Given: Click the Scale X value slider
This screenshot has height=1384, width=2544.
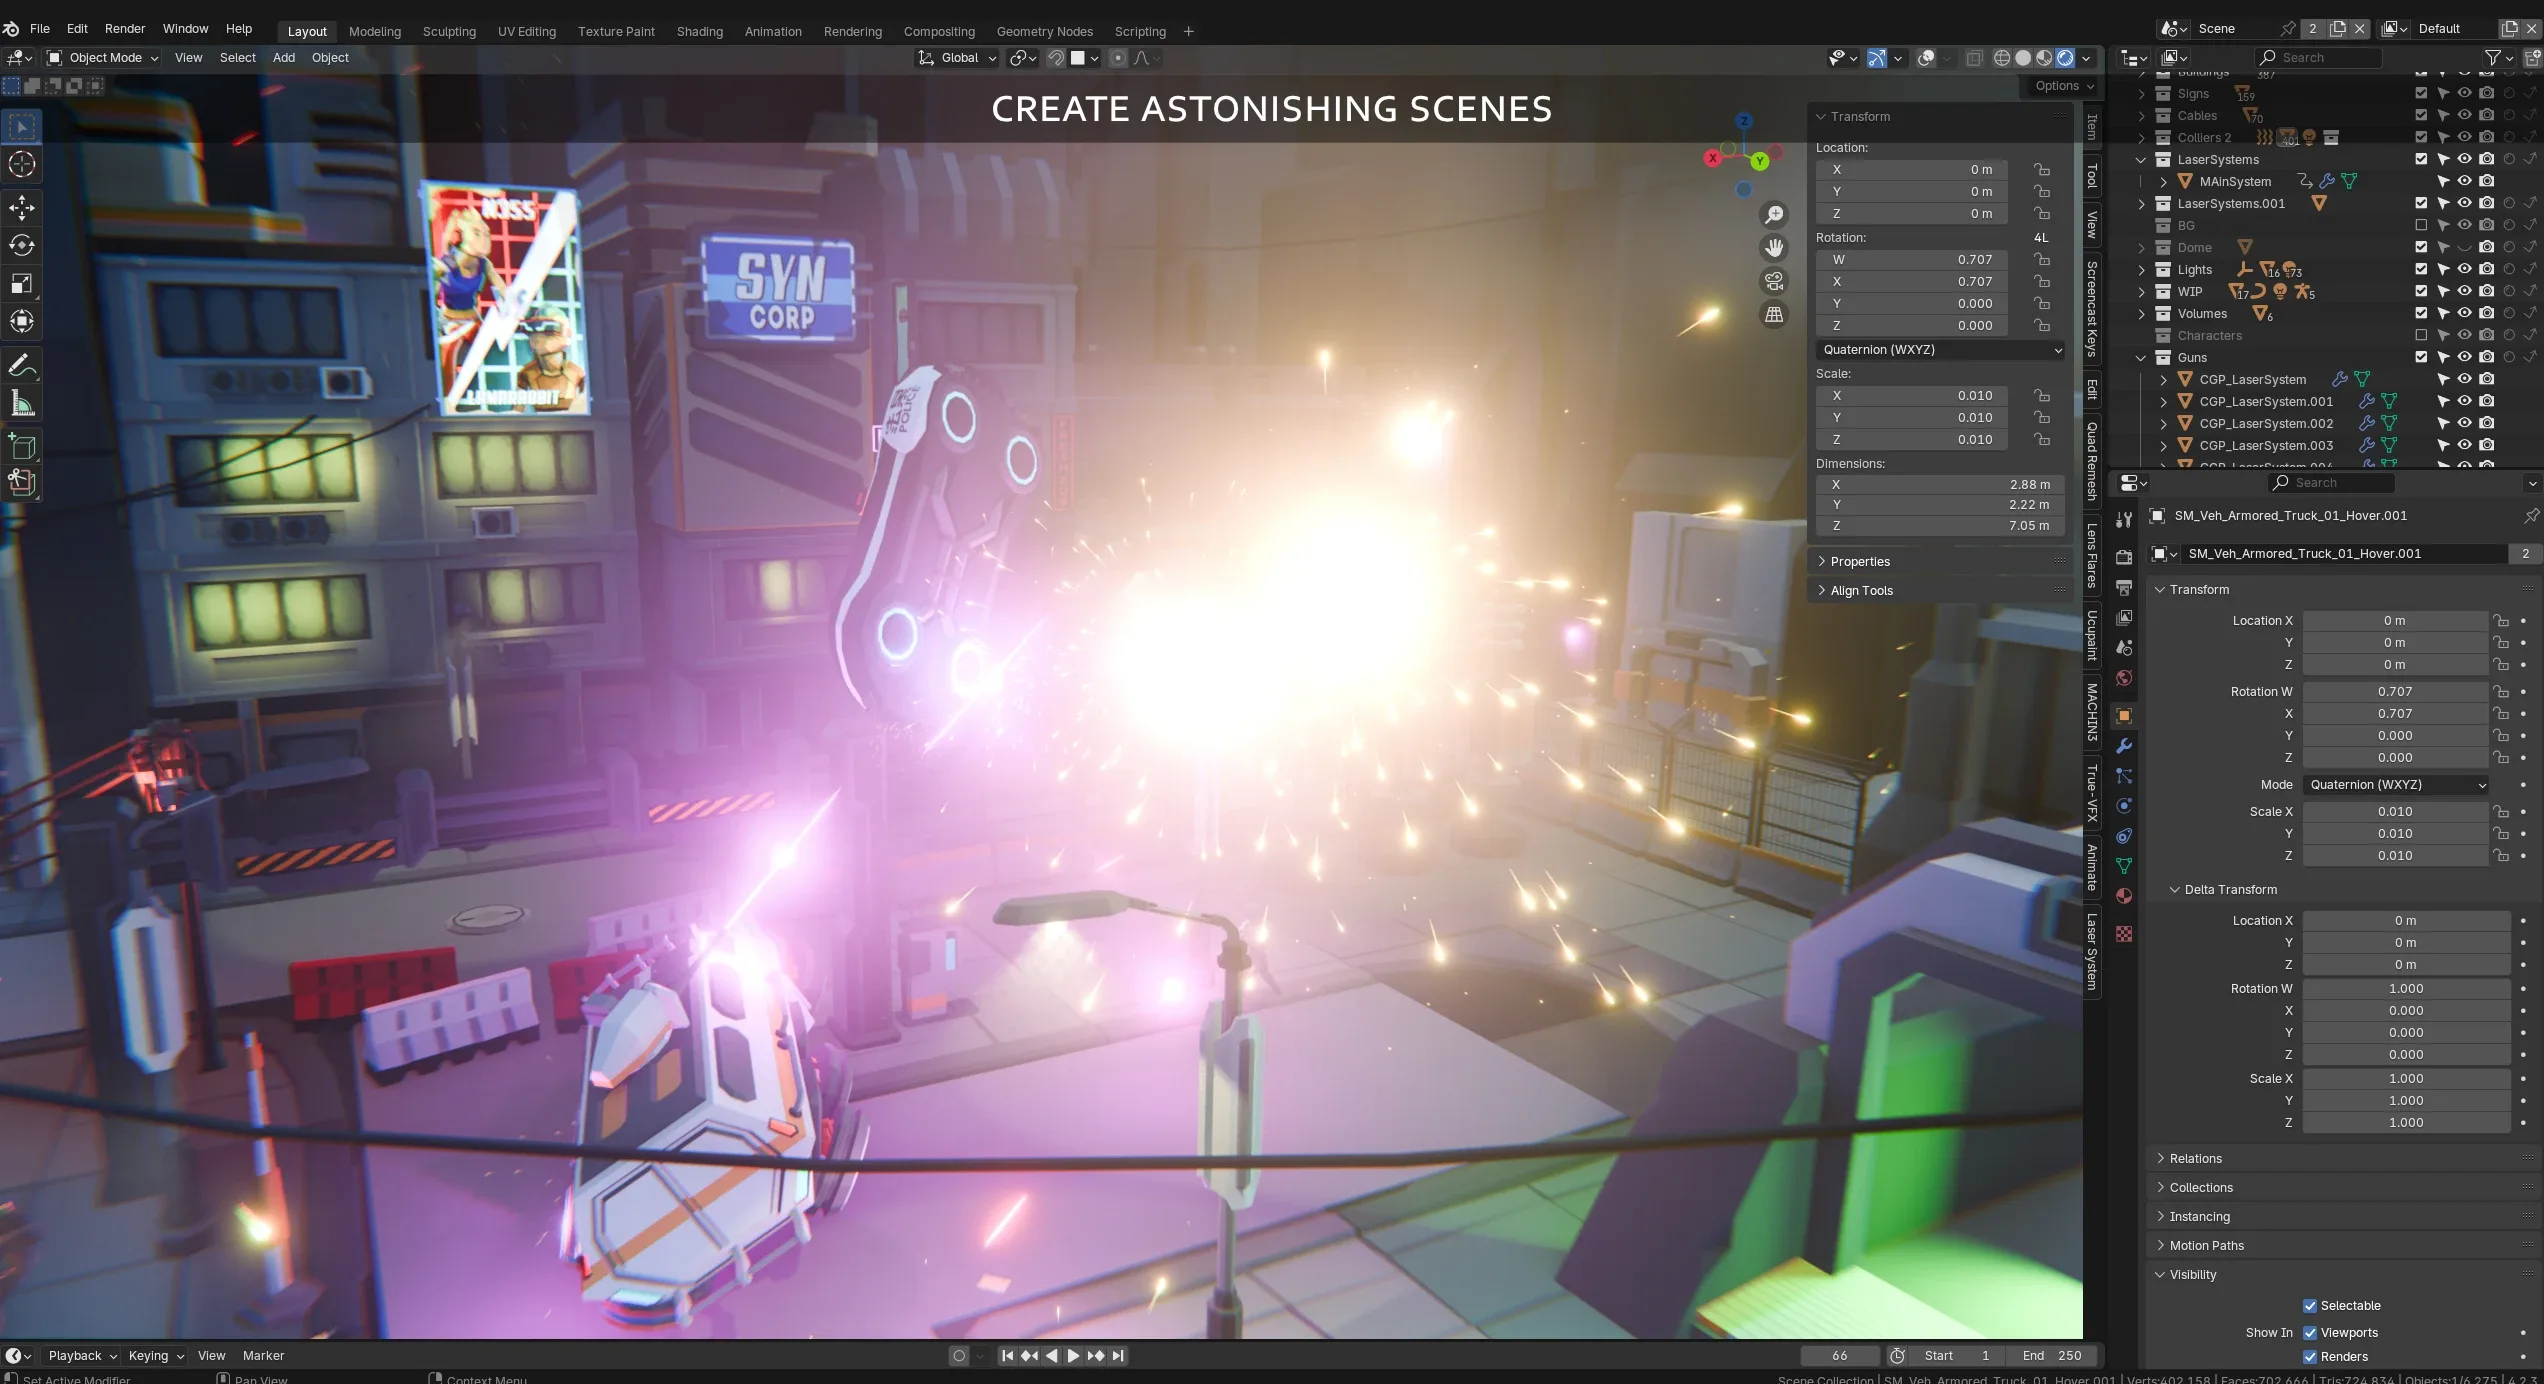Looking at the screenshot, I should tap(2395, 812).
